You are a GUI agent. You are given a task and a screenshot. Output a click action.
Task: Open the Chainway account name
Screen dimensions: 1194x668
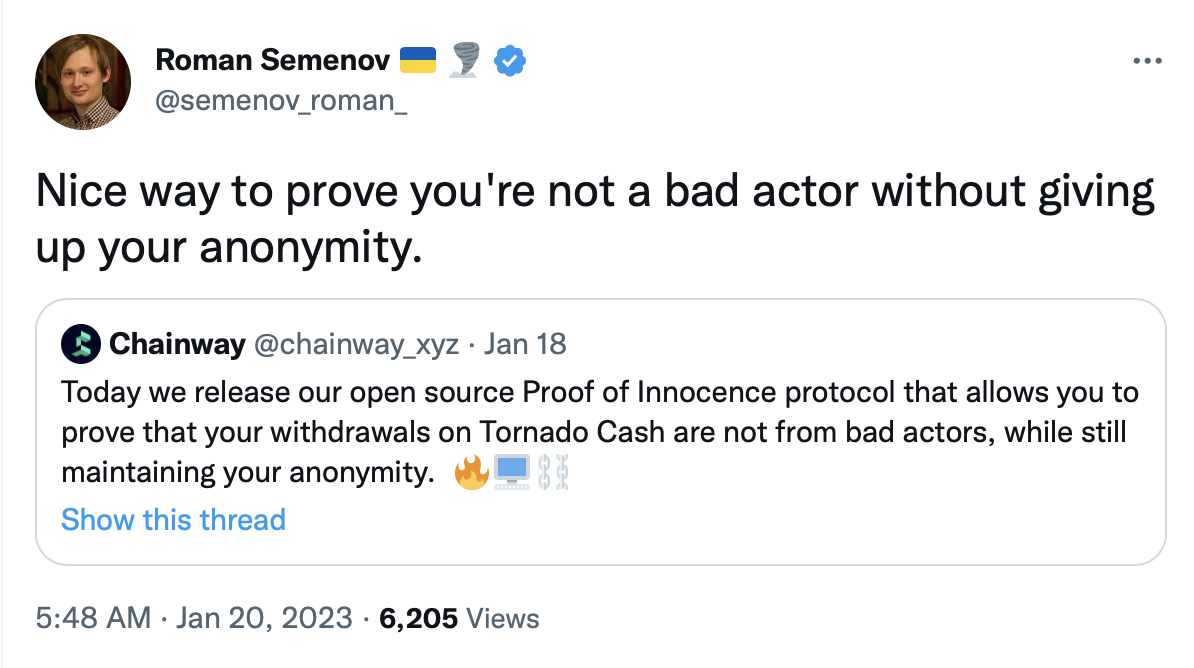tap(177, 345)
